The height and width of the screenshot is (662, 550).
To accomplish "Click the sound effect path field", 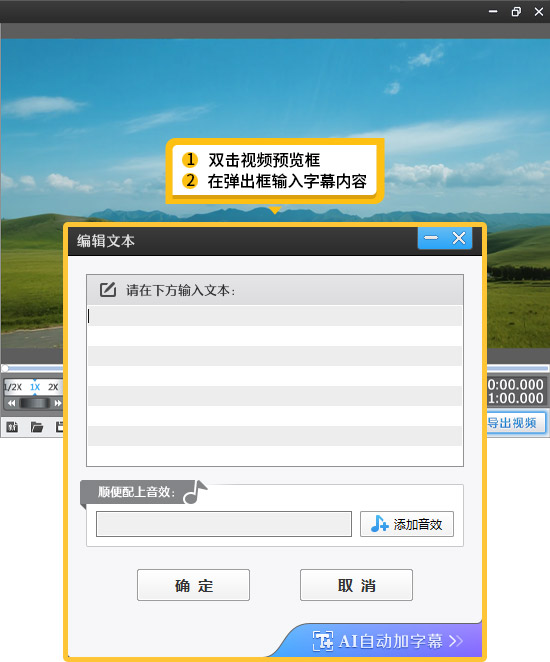I will pyautogui.click(x=224, y=524).
